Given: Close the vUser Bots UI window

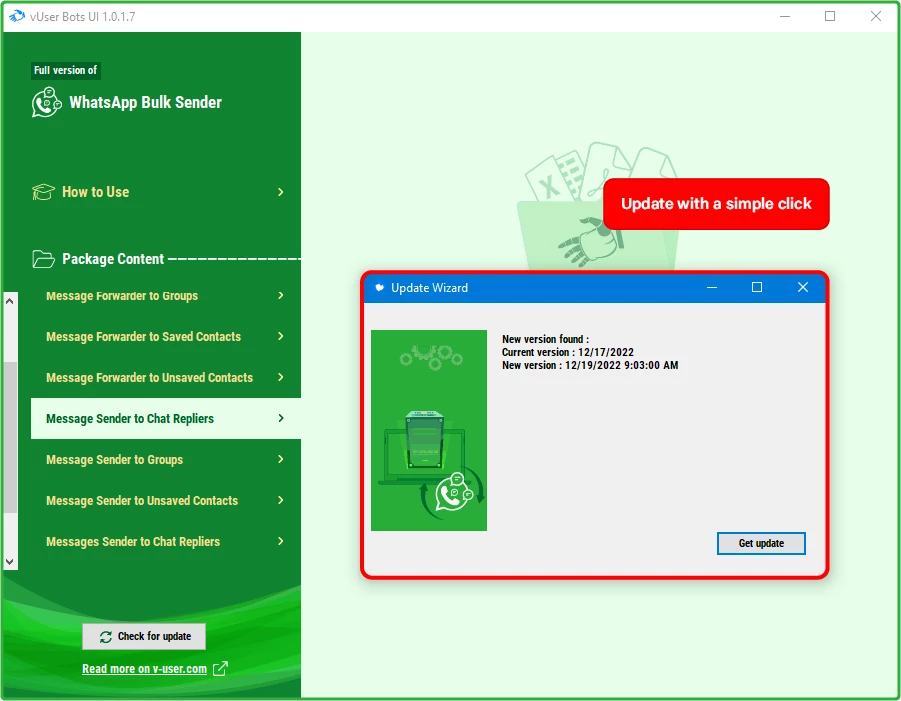Looking at the screenshot, I should click(876, 16).
